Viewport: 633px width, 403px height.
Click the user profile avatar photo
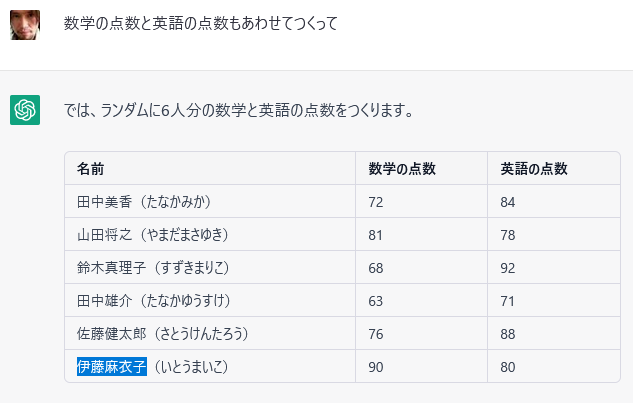25,25
